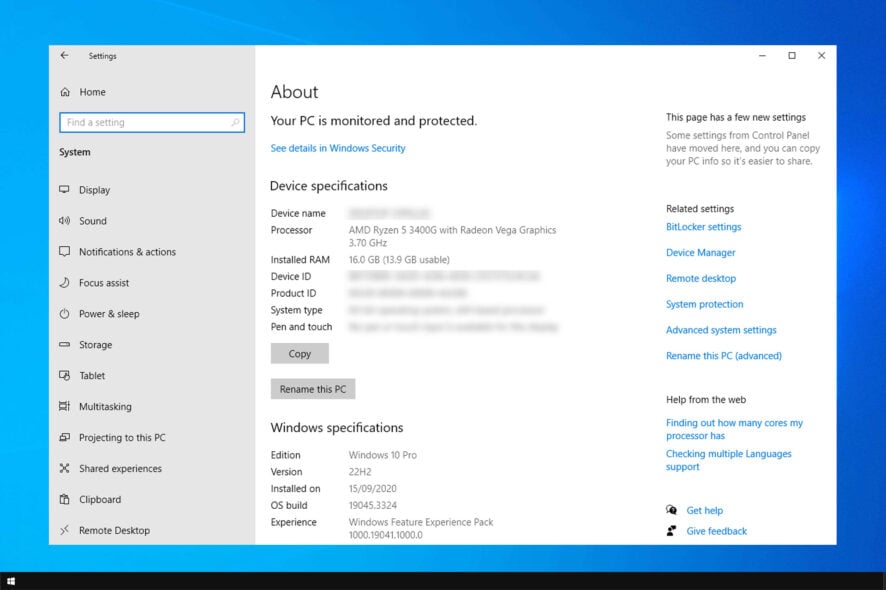This screenshot has height=590, width=886.
Task: Click the Clipboard icon
Action: 64,499
